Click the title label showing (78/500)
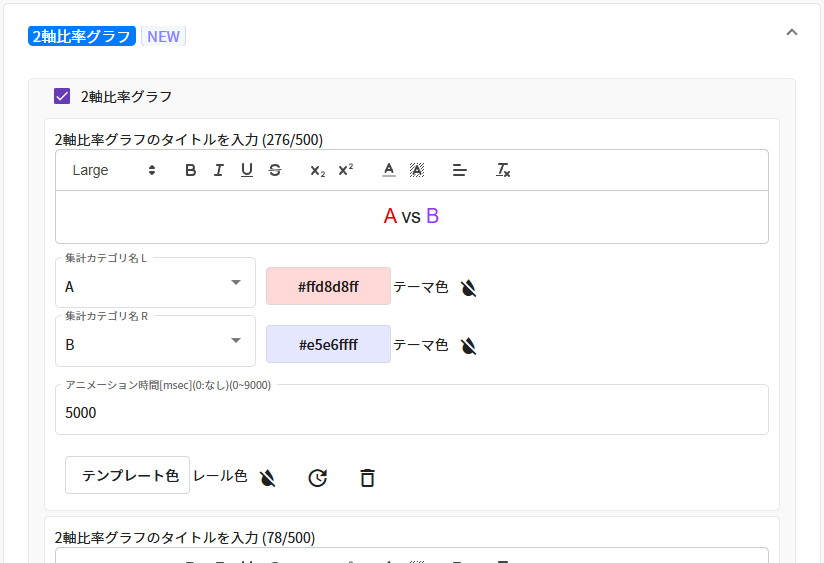 (x=185, y=538)
